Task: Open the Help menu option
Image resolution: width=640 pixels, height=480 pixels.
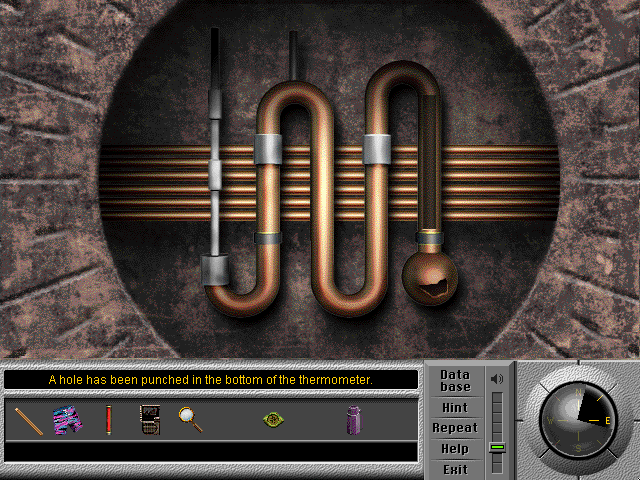Action: [455, 449]
